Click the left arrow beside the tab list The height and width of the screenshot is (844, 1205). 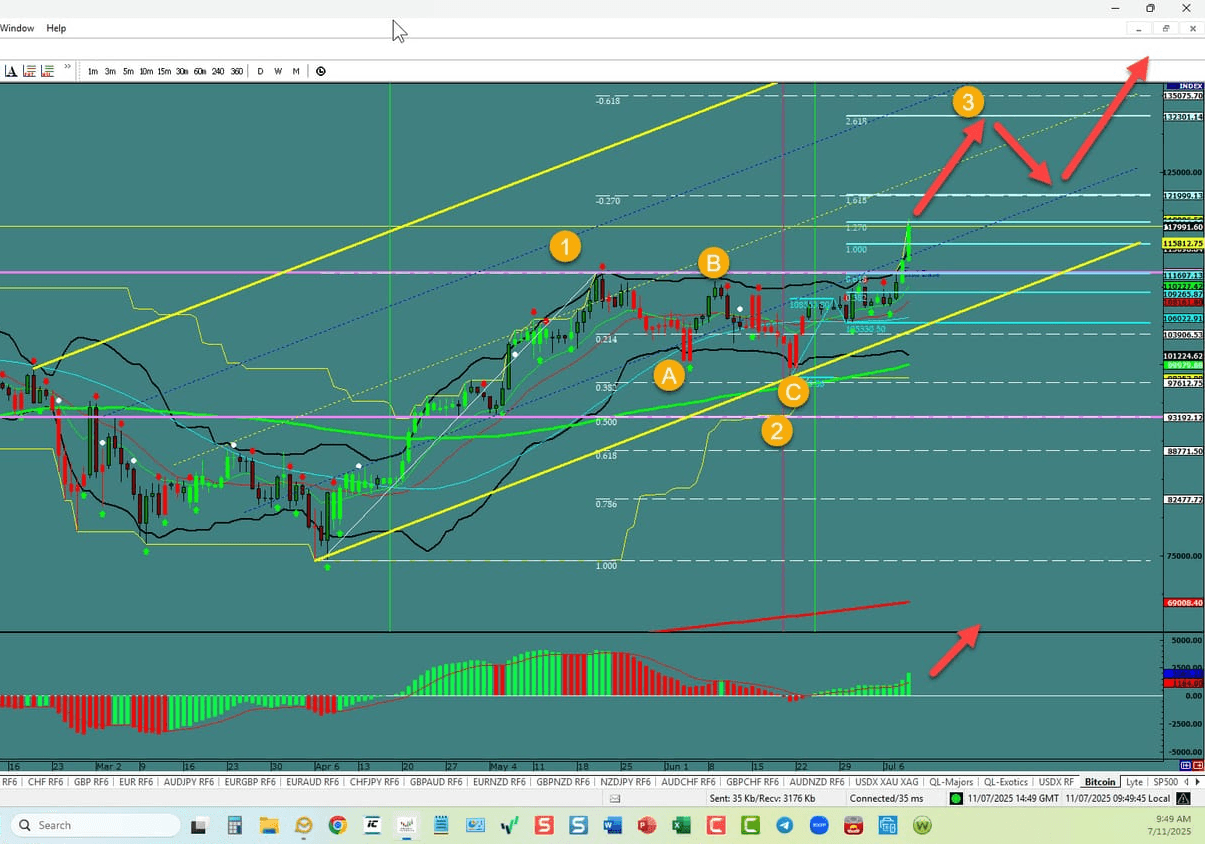point(1186,781)
